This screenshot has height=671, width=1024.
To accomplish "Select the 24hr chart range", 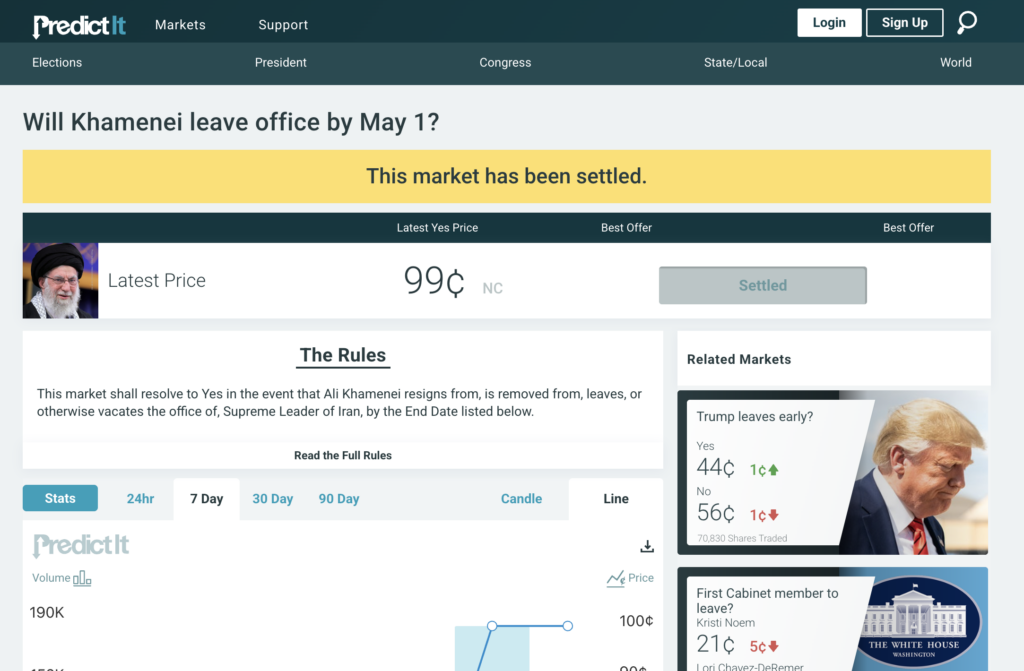I will [140, 499].
